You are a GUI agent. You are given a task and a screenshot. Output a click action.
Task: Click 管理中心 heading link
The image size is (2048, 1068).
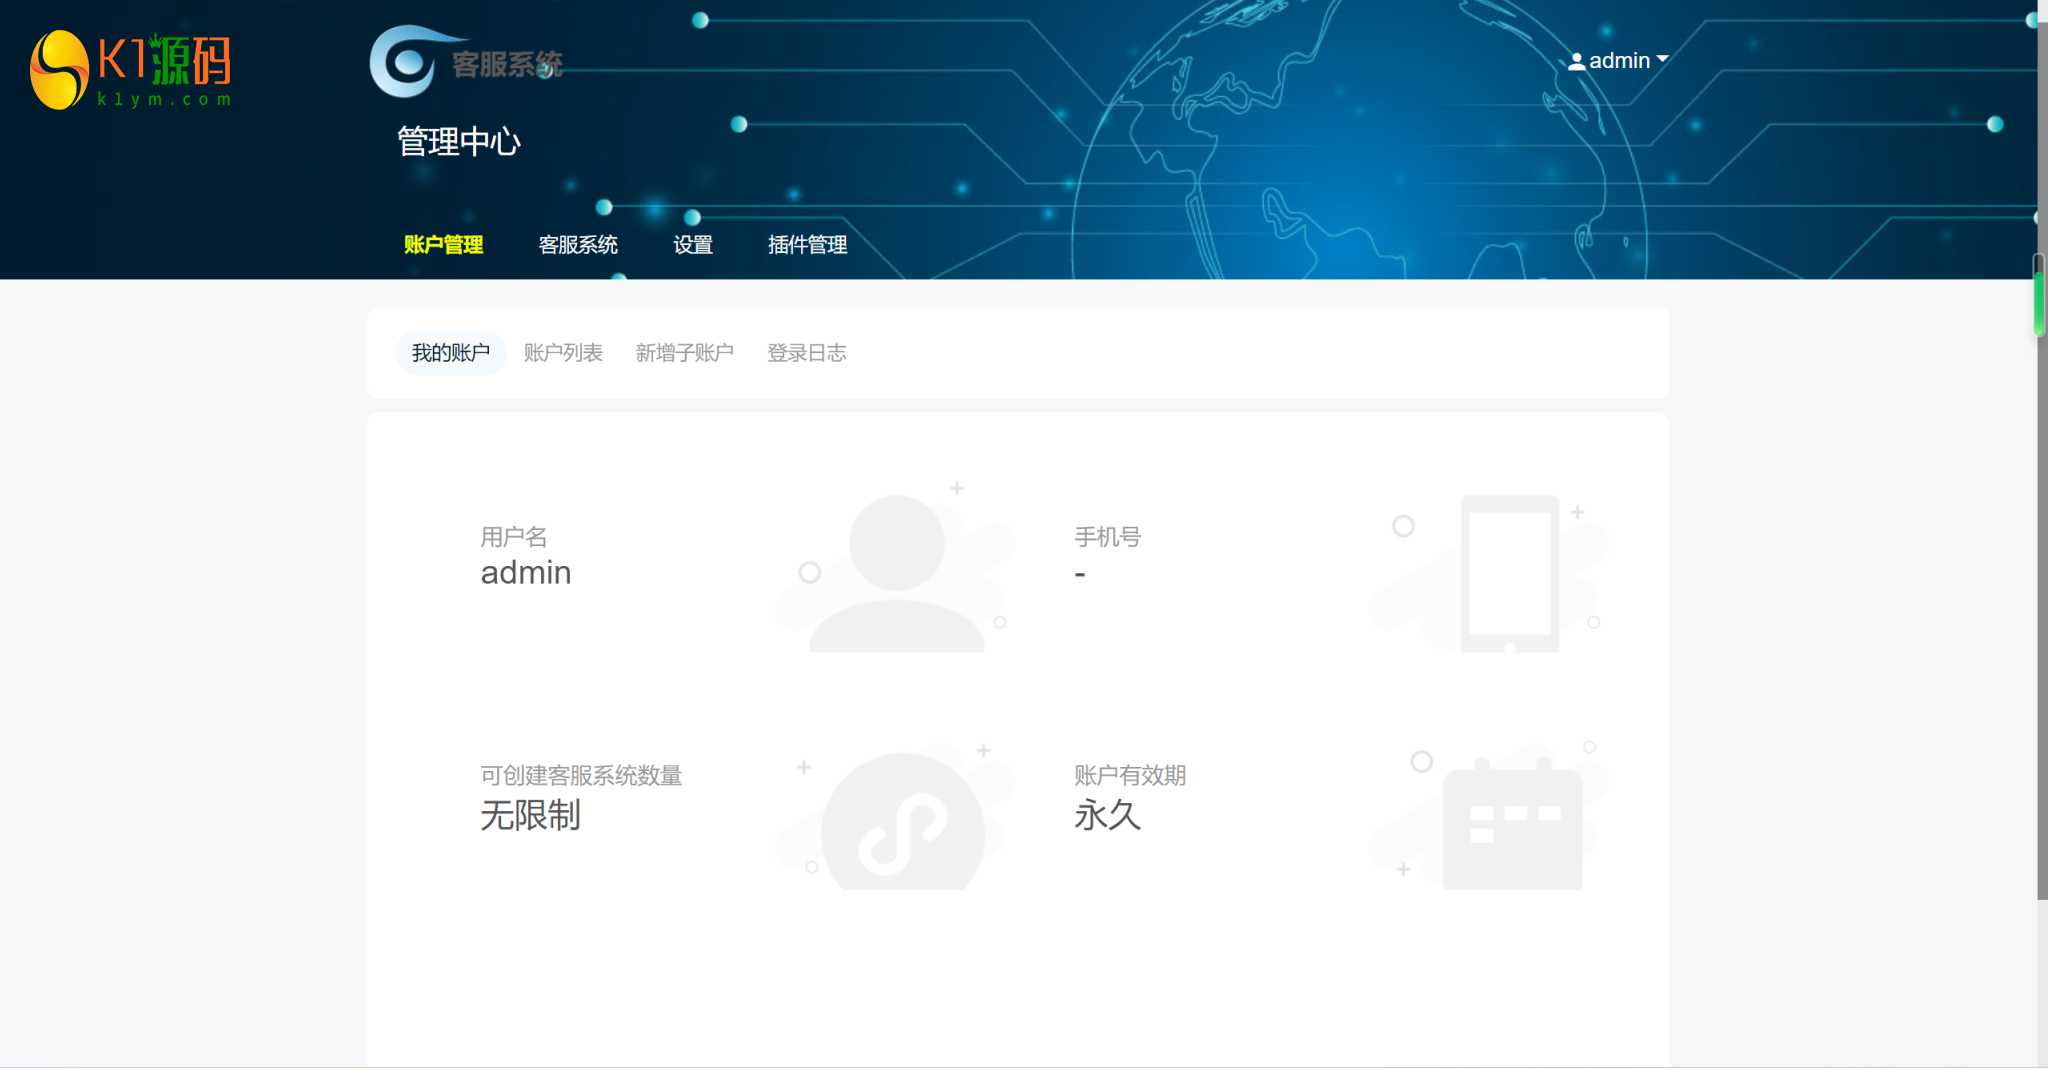tap(459, 142)
